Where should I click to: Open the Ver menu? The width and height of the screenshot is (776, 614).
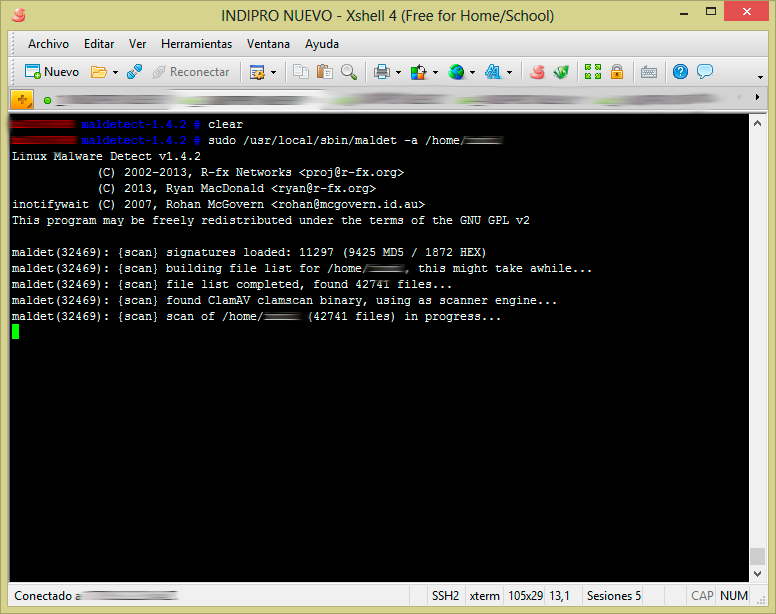tap(138, 44)
